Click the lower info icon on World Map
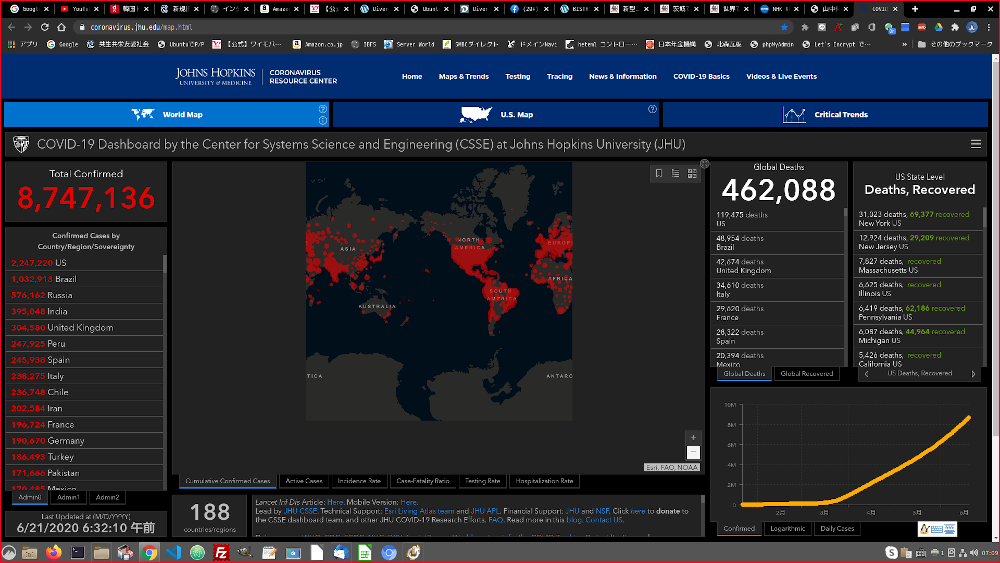The image size is (1000, 563). pos(323,120)
